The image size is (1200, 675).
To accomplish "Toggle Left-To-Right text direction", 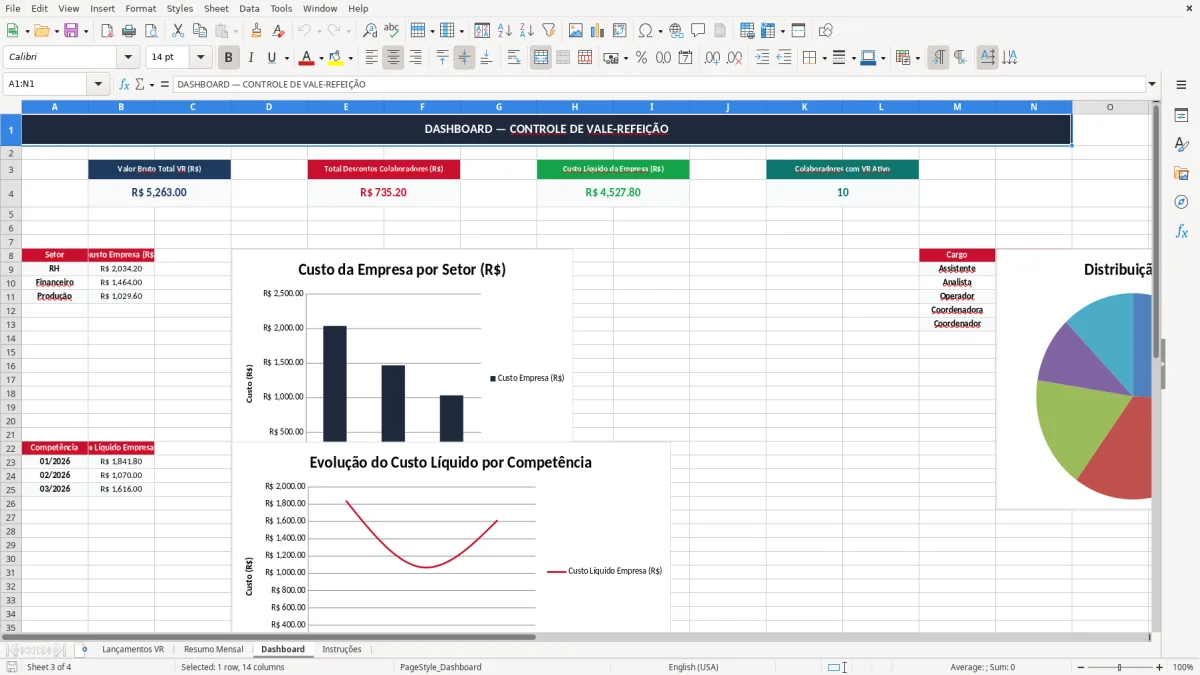I will tap(938, 58).
